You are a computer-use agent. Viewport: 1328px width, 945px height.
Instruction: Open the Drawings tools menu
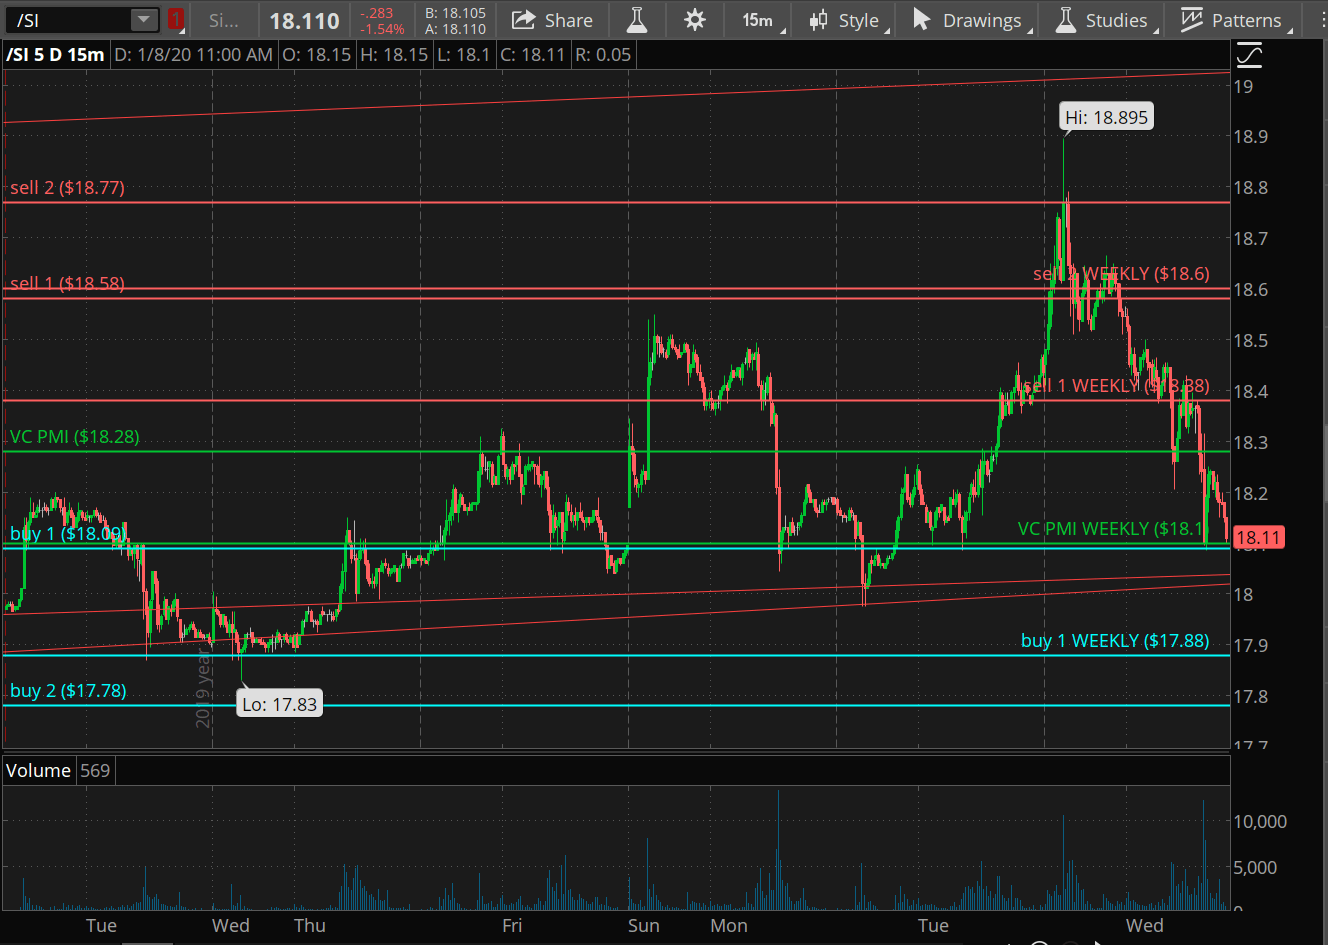(x=972, y=20)
